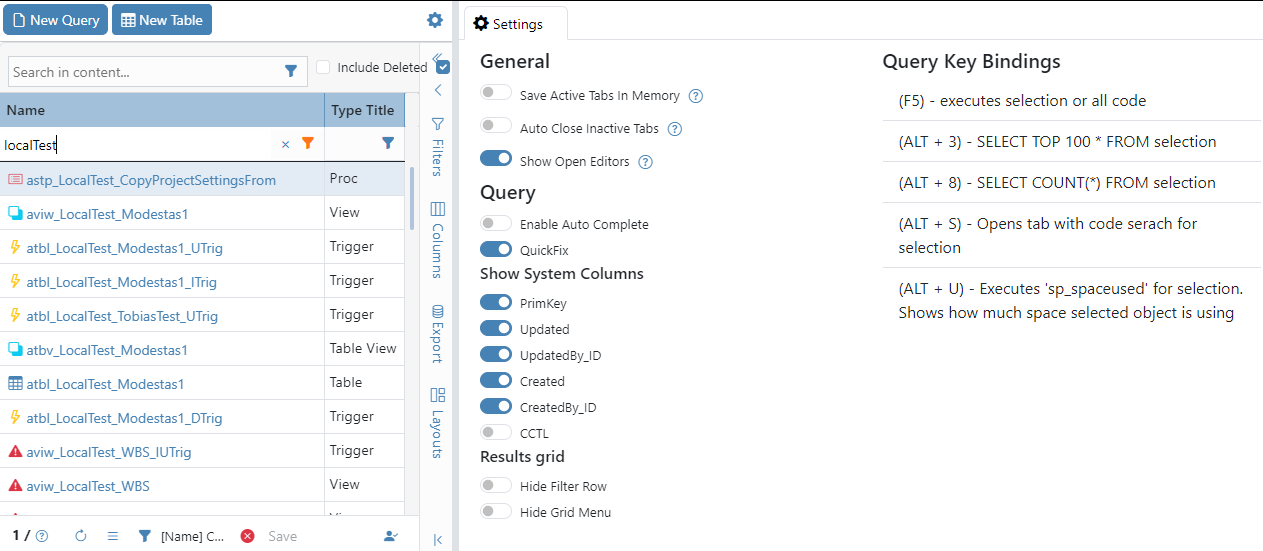
Task: Click the proc icon of astp_LocalTest_CopyProjectSettingsFrom
Action: [x=15, y=179]
